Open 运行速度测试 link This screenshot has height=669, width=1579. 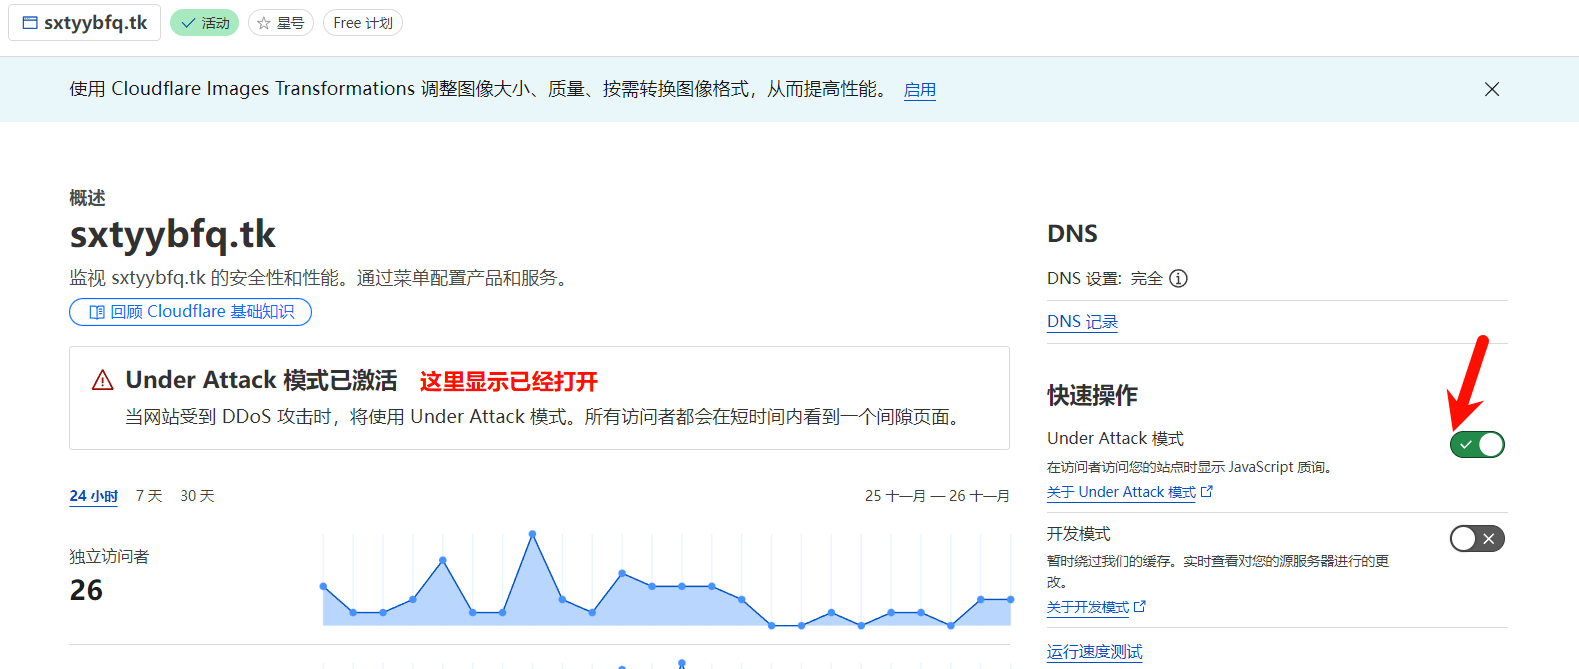click(1094, 652)
